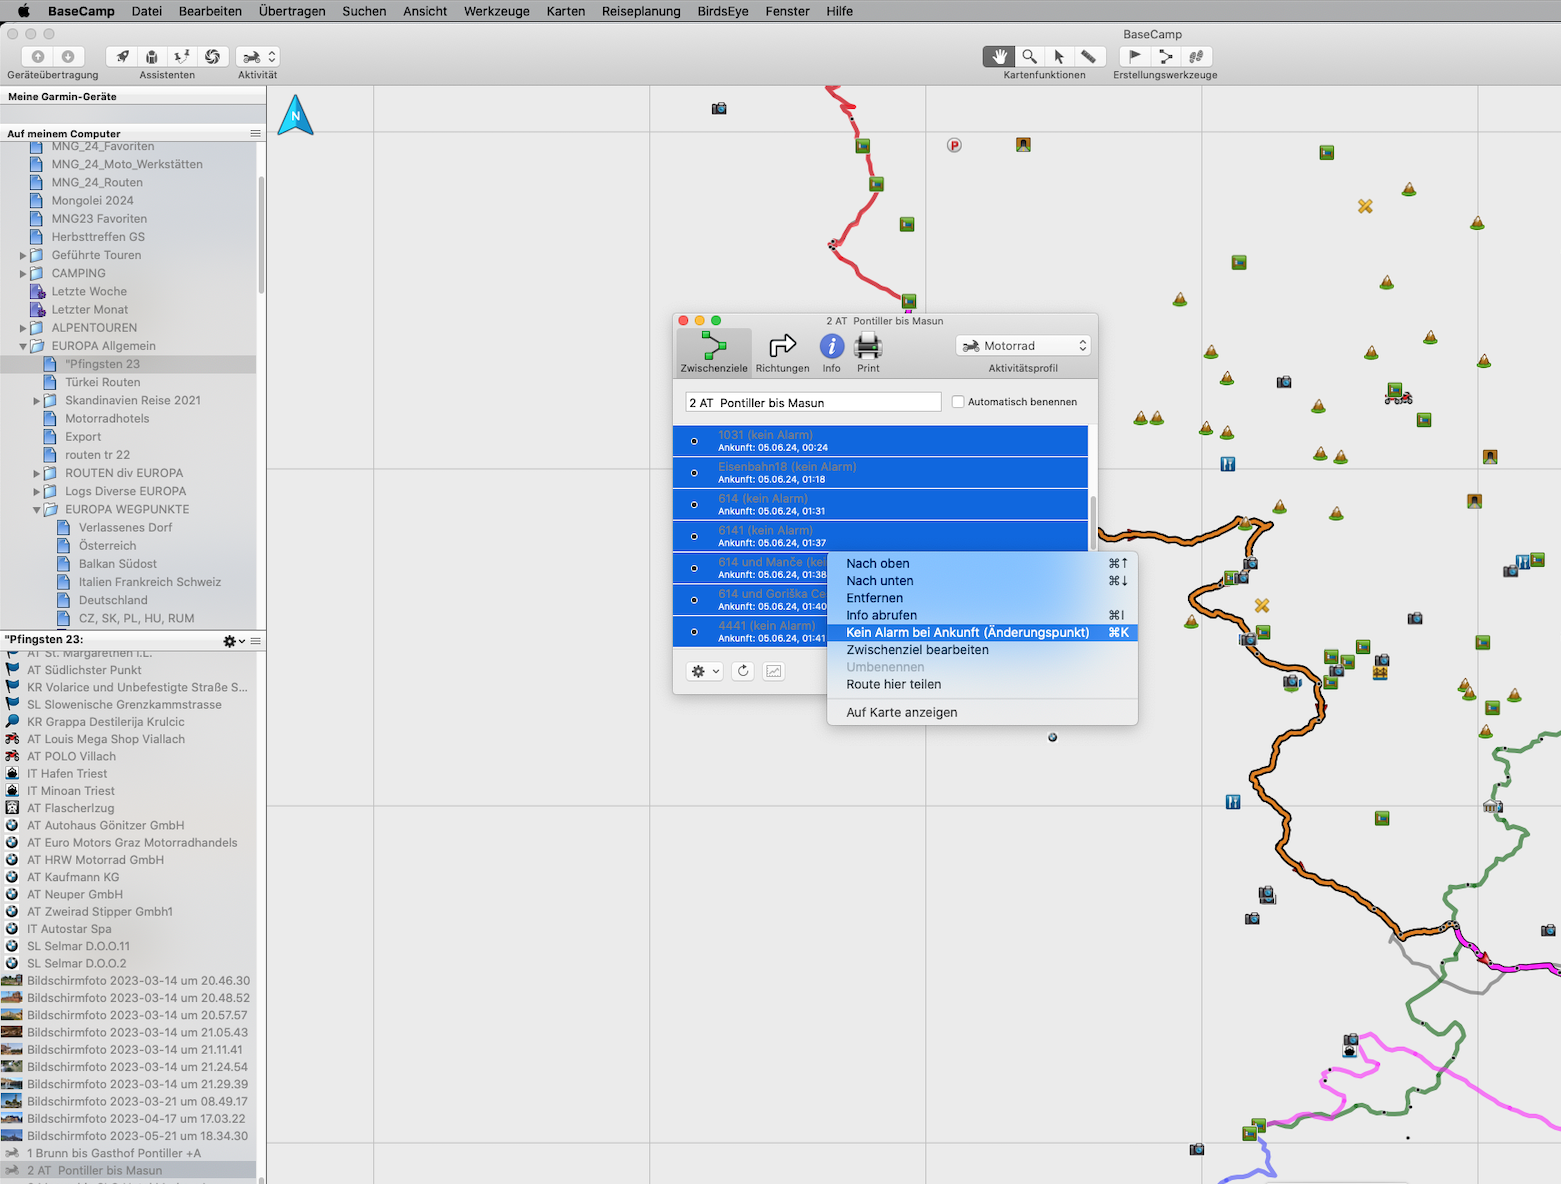Open the BirdsEye menu
The width and height of the screenshot is (1561, 1184).
coord(723,11)
